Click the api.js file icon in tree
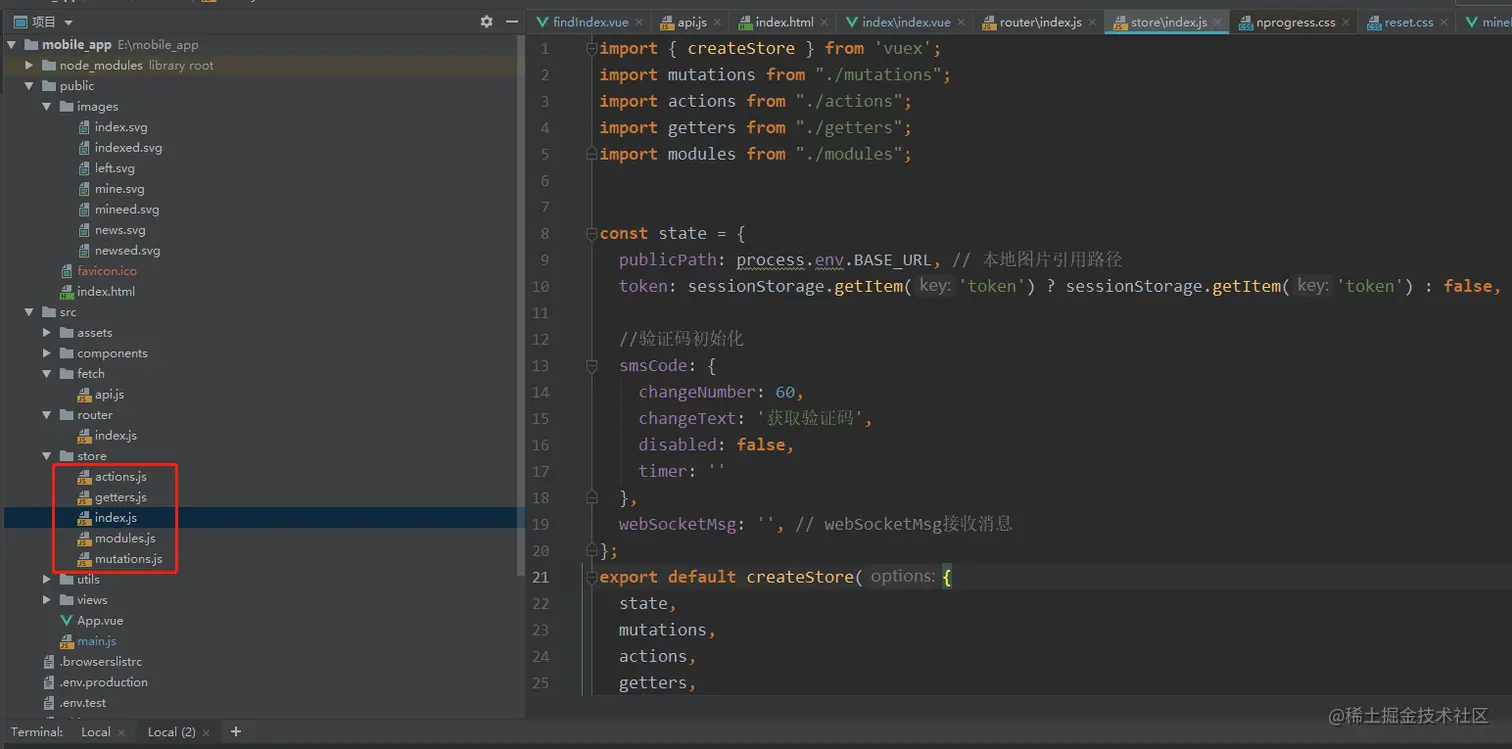 [x=84, y=395]
